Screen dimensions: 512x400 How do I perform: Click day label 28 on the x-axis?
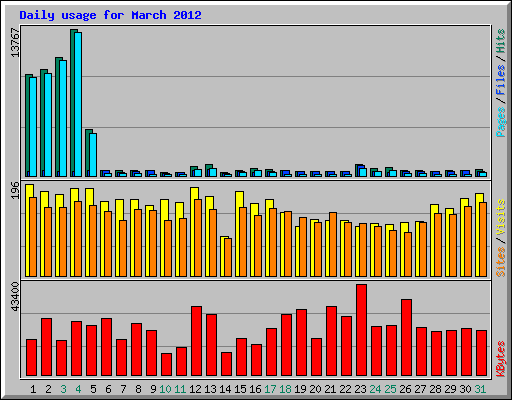tap(435, 389)
